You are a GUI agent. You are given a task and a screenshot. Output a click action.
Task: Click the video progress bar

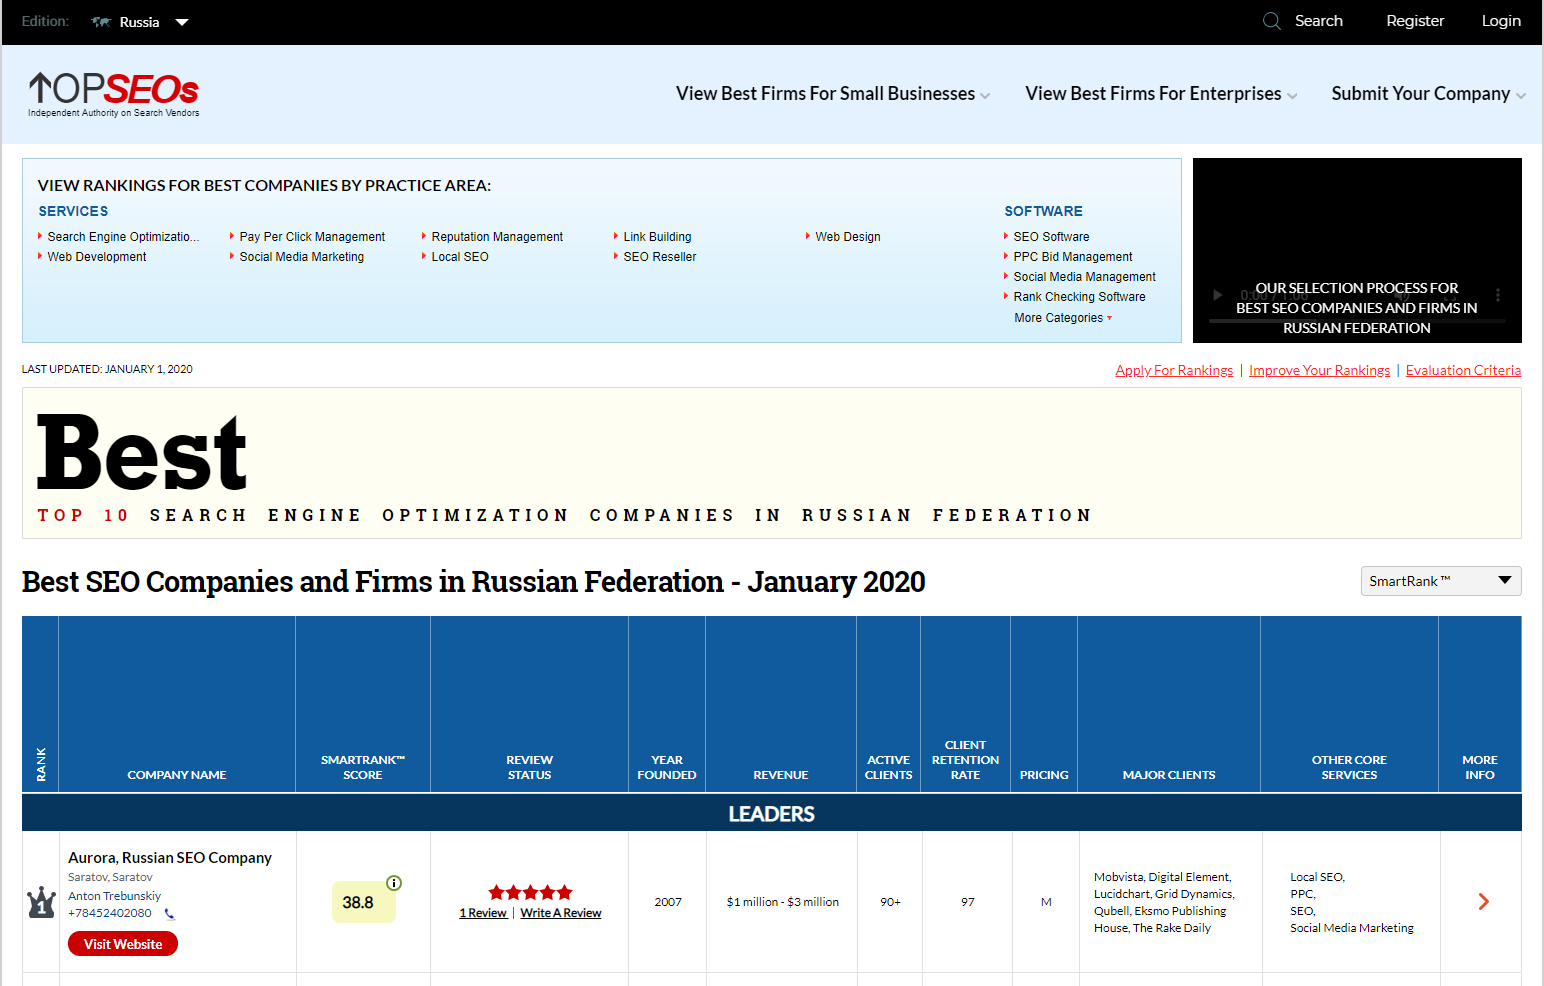(x=1357, y=320)
